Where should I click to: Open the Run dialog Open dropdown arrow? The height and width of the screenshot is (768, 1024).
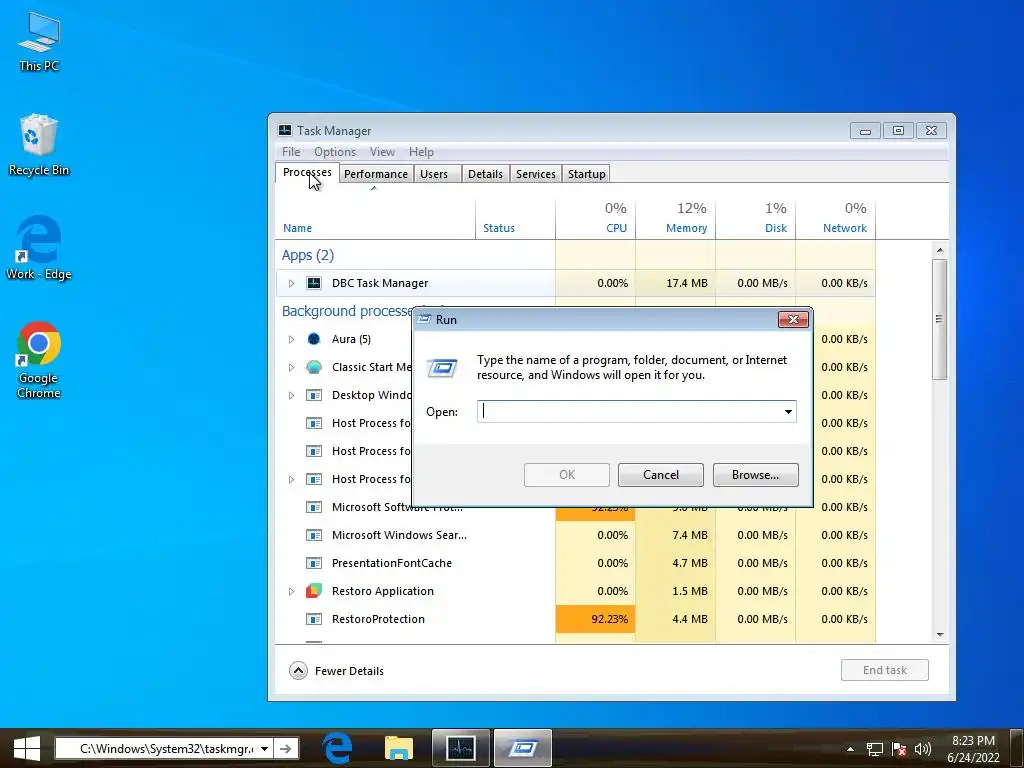coord(788,411)
